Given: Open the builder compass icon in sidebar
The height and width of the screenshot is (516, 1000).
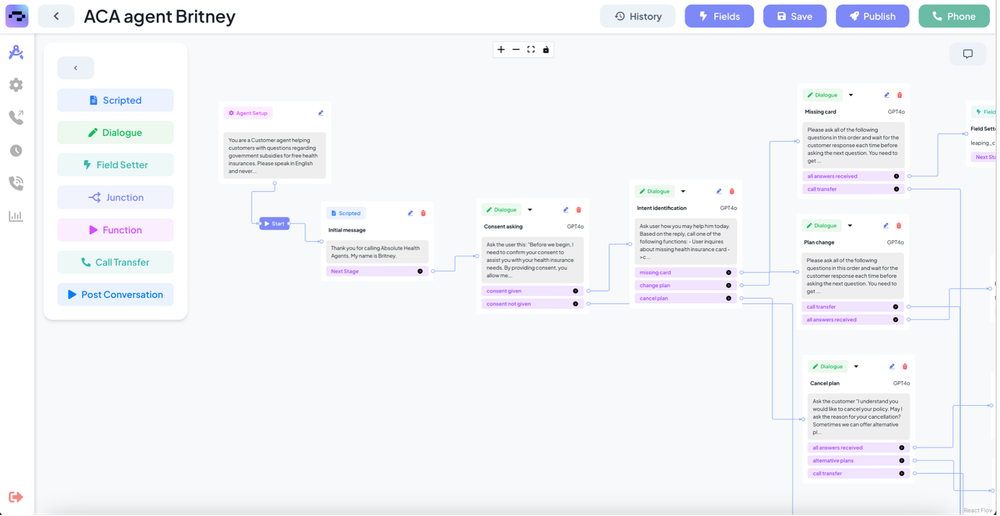Looking at the screenshot, I should coord(16,53).
